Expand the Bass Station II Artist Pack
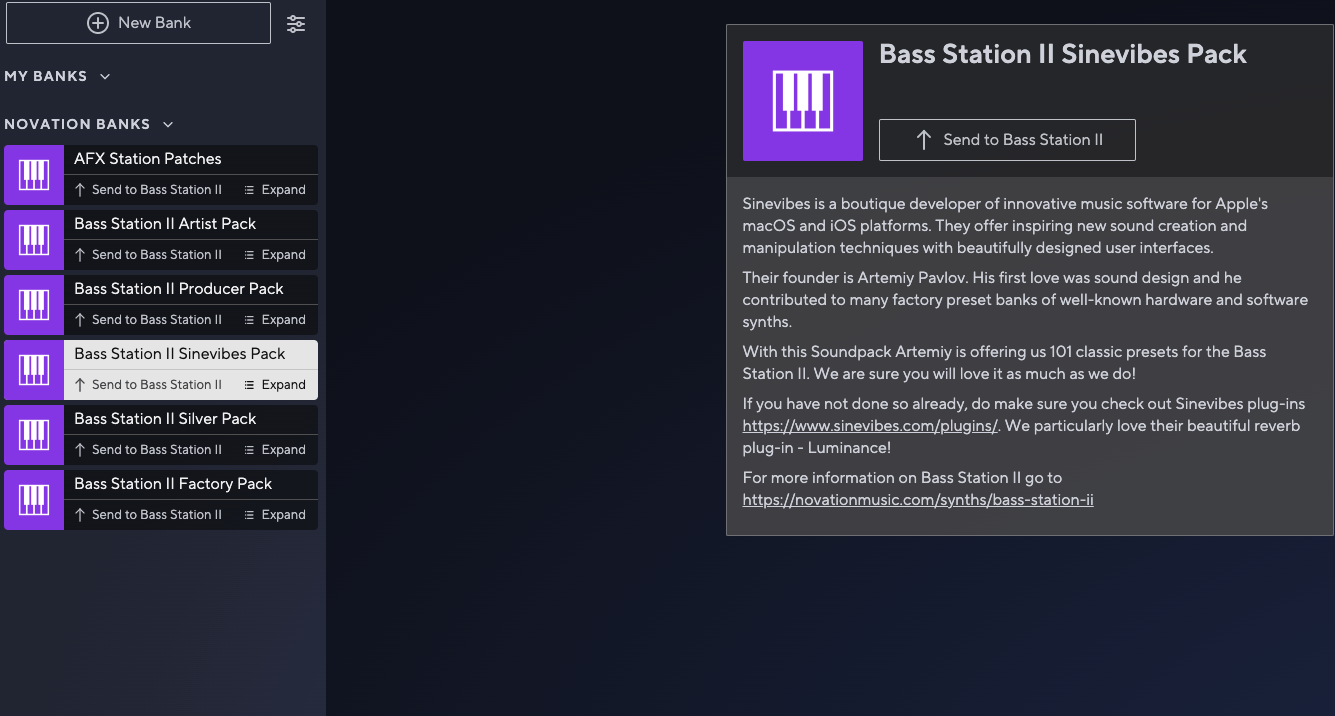 click(x=275, y=255)
